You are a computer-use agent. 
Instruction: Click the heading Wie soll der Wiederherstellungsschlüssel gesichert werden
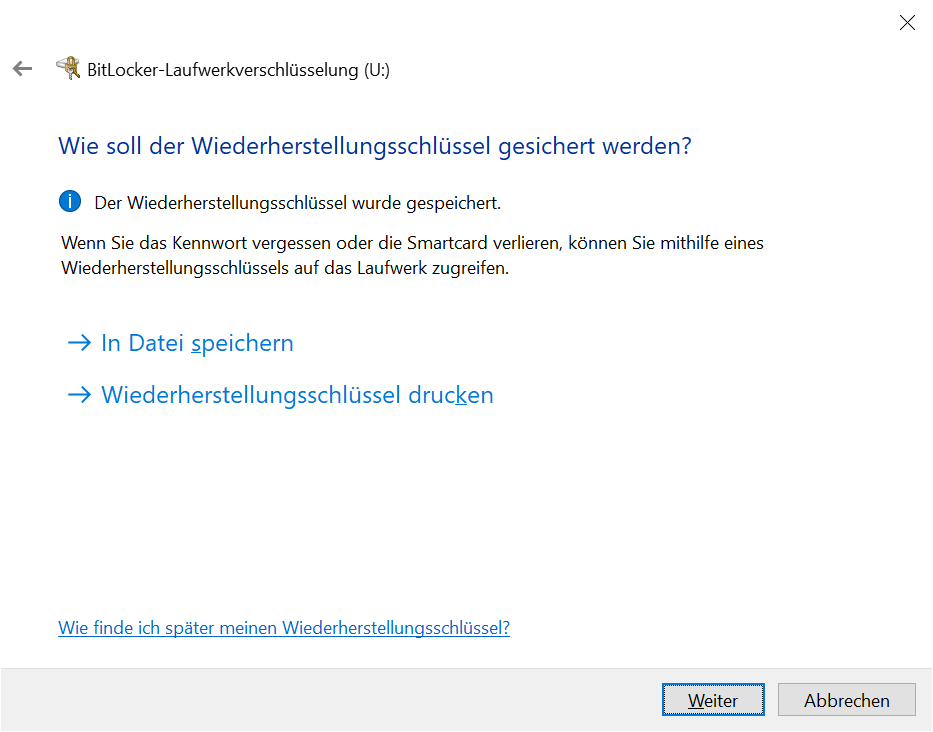pos(375,146)
